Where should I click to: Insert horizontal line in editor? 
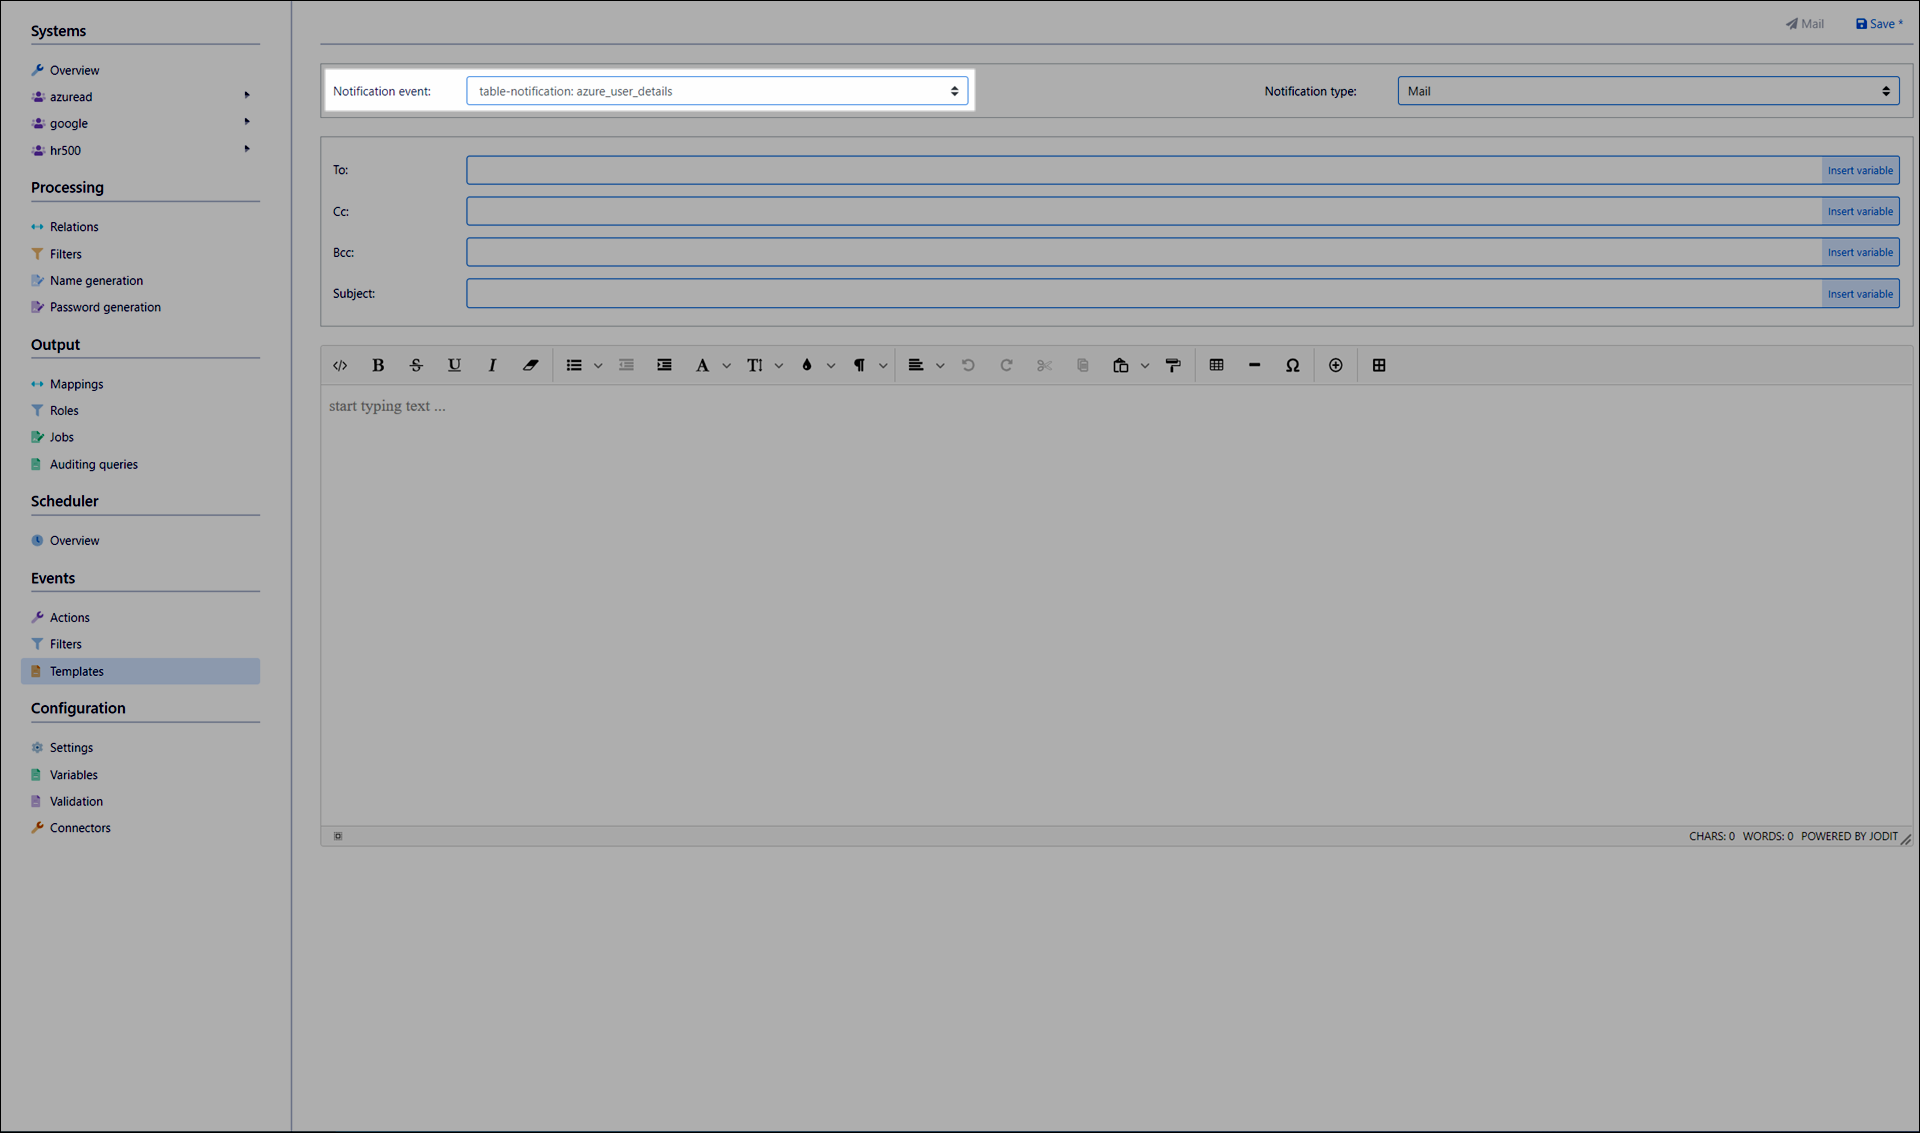click(x=1254, y=366)
